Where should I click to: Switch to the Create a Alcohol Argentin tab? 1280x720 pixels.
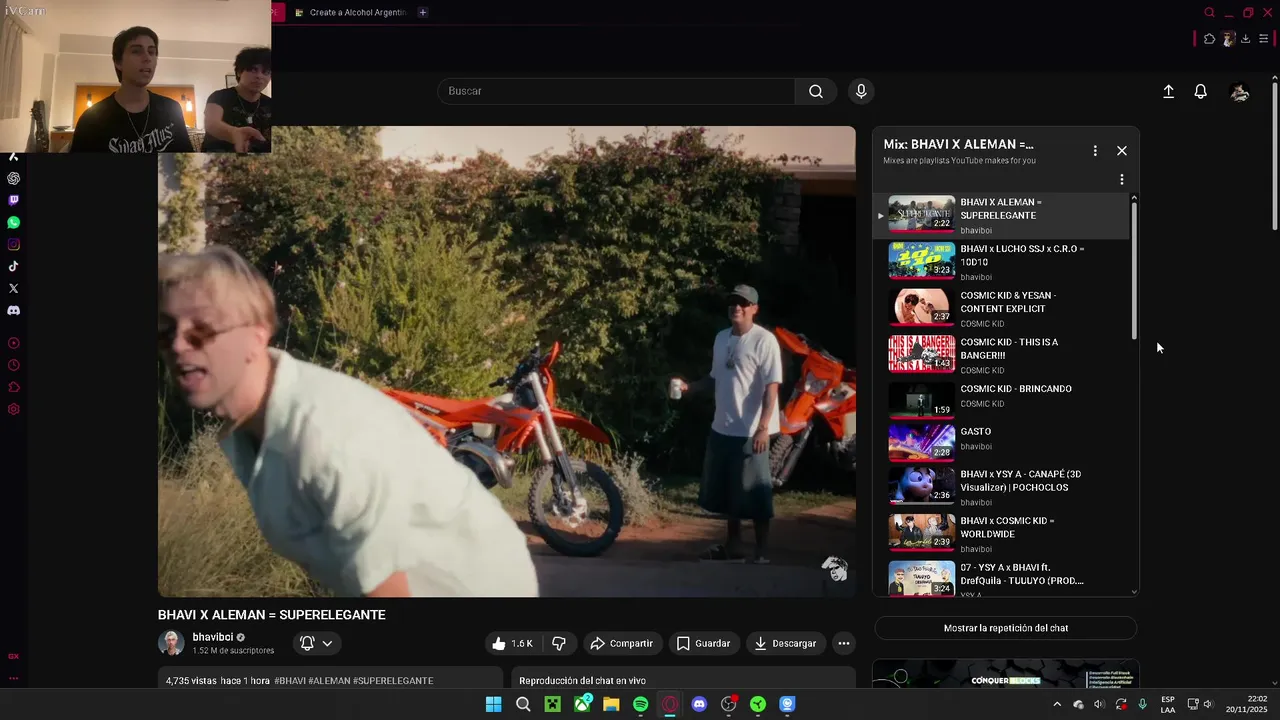[350, 12]
